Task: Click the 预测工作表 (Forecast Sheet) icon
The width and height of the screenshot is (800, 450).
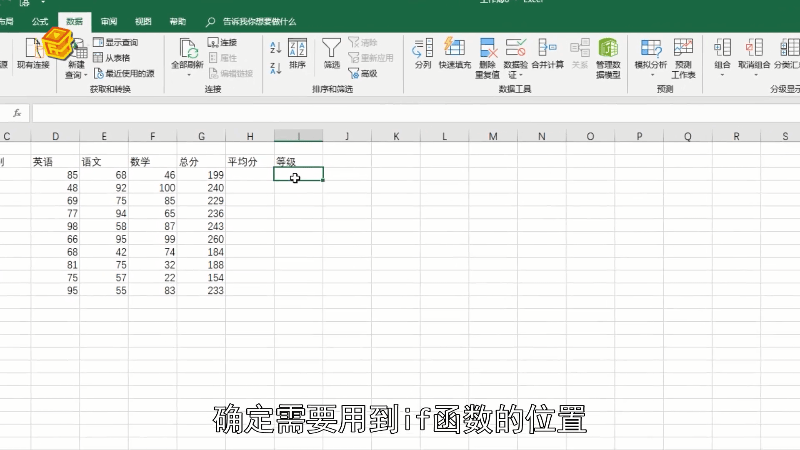Action: [683, 55]
